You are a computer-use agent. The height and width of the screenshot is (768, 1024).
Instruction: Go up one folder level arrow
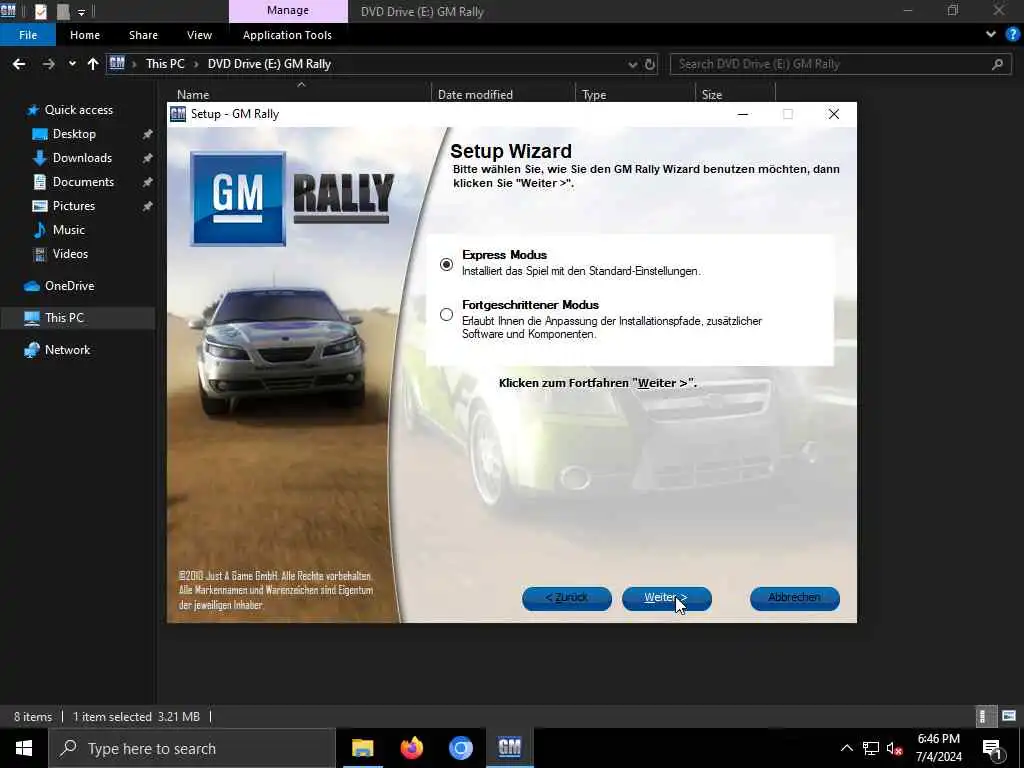[x=93, y=64]
